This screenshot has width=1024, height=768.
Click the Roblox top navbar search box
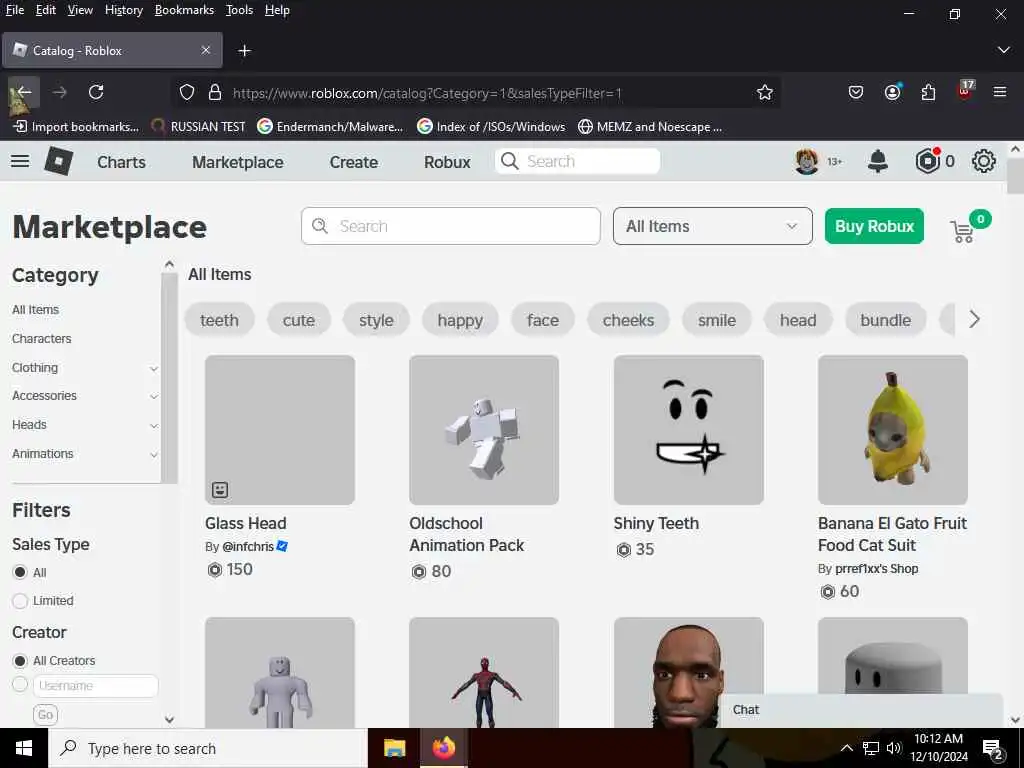click(x=577, y=161)
